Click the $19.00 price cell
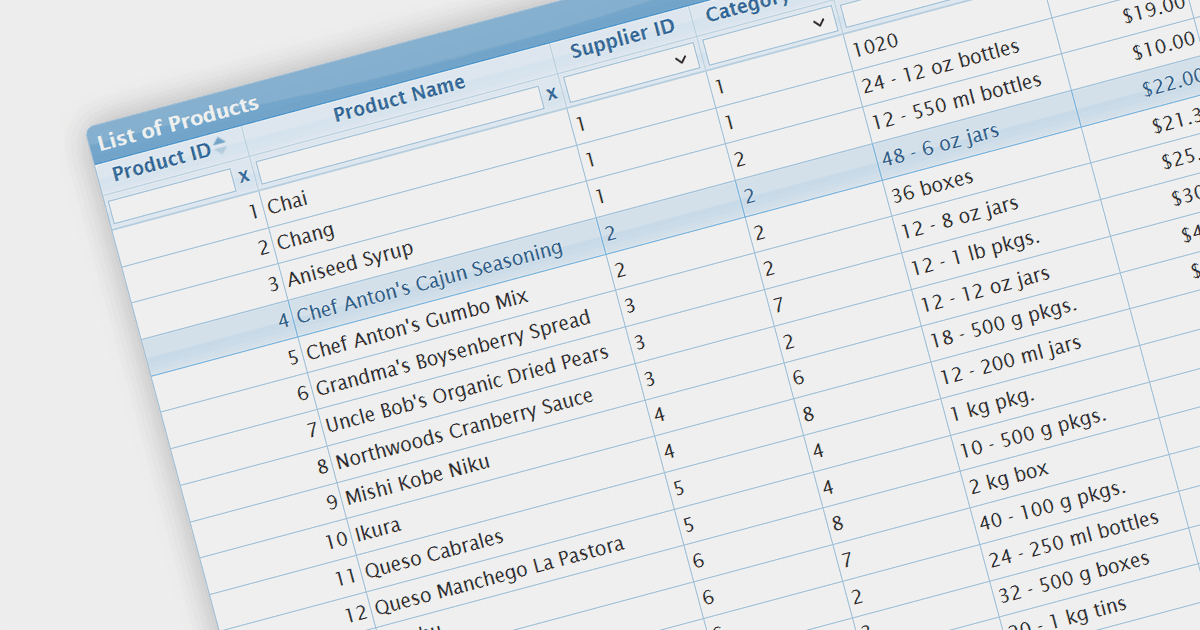Viewport: 1200px width, 630px height. [x=1154, y=13]
